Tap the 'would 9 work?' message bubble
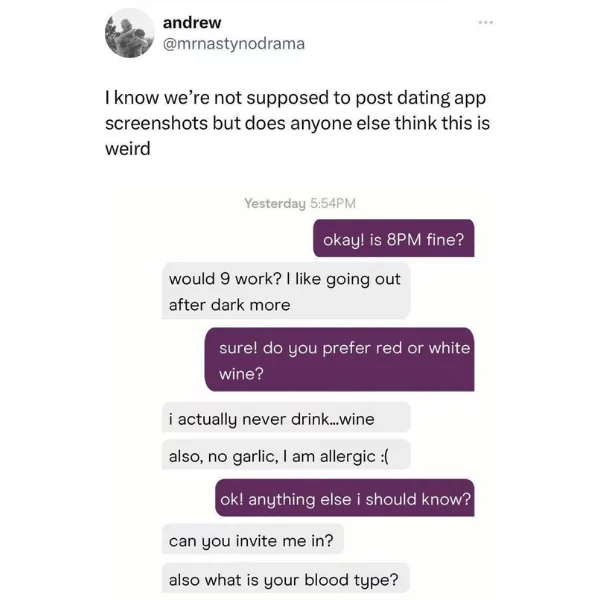Screen dimensions: 600x600 click(x=286, y=291)
